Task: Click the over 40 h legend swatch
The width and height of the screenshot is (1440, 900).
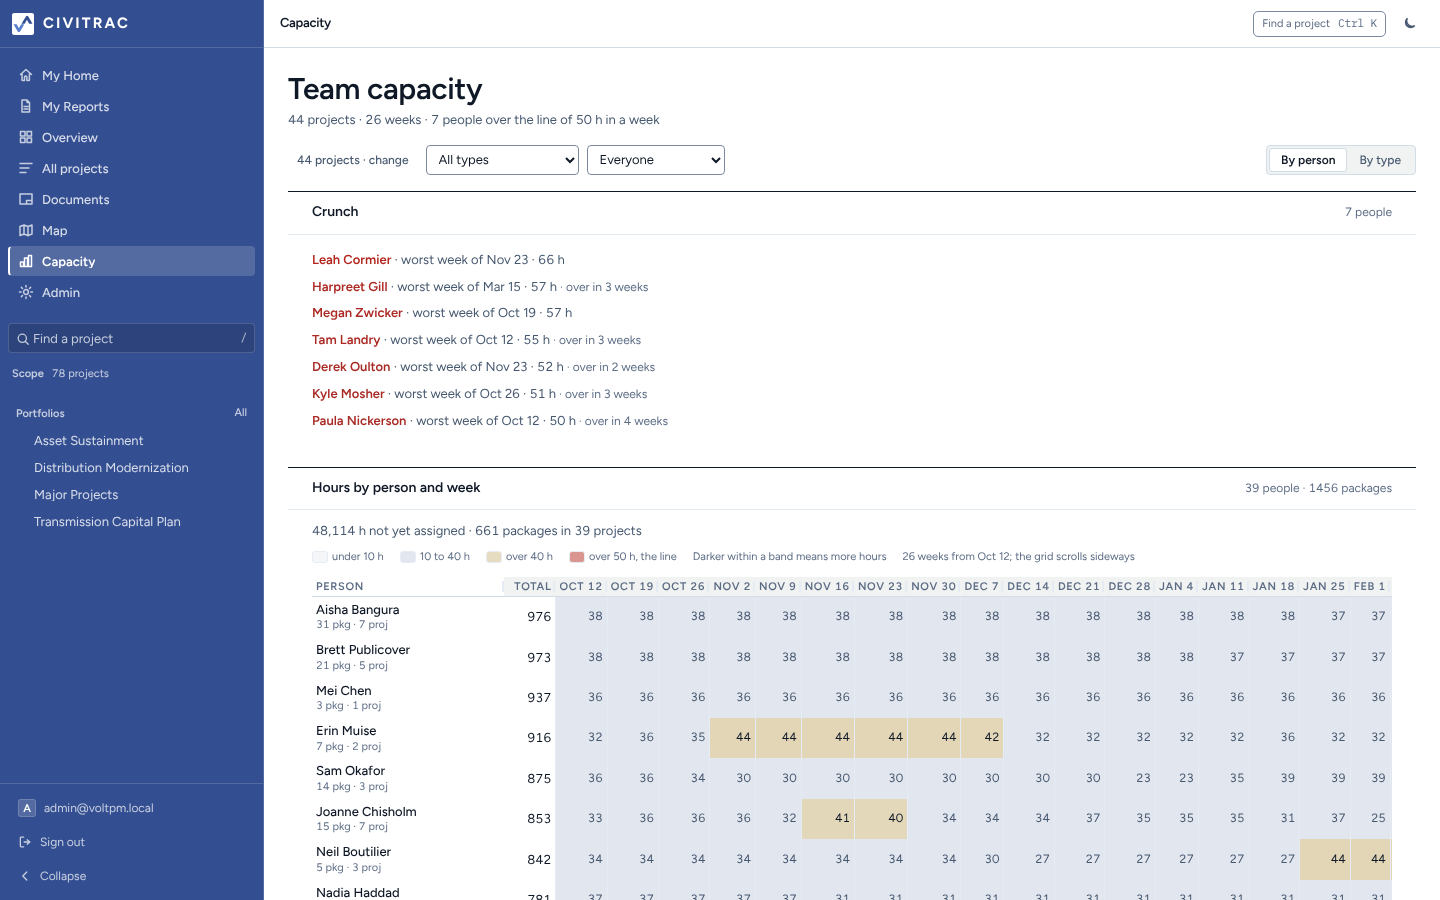Action: pyautogui.click(x=494, y=557)
